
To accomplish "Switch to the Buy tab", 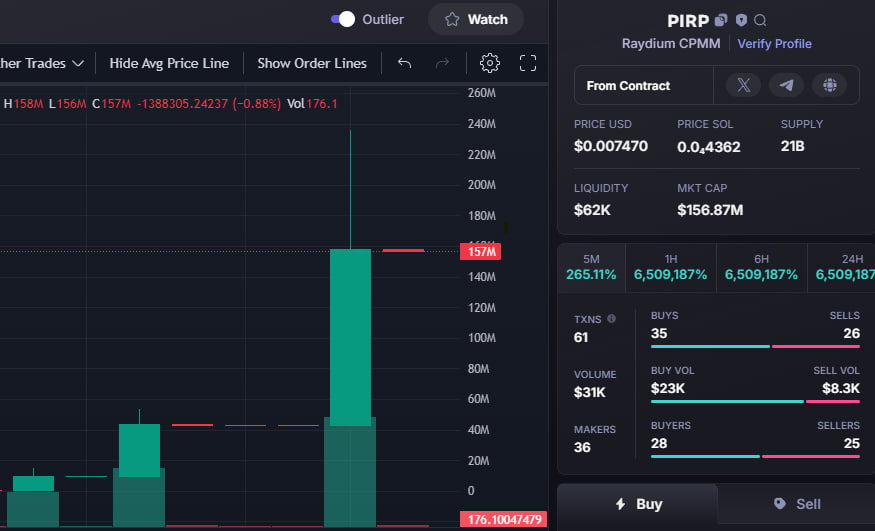I will coord(638,504).
